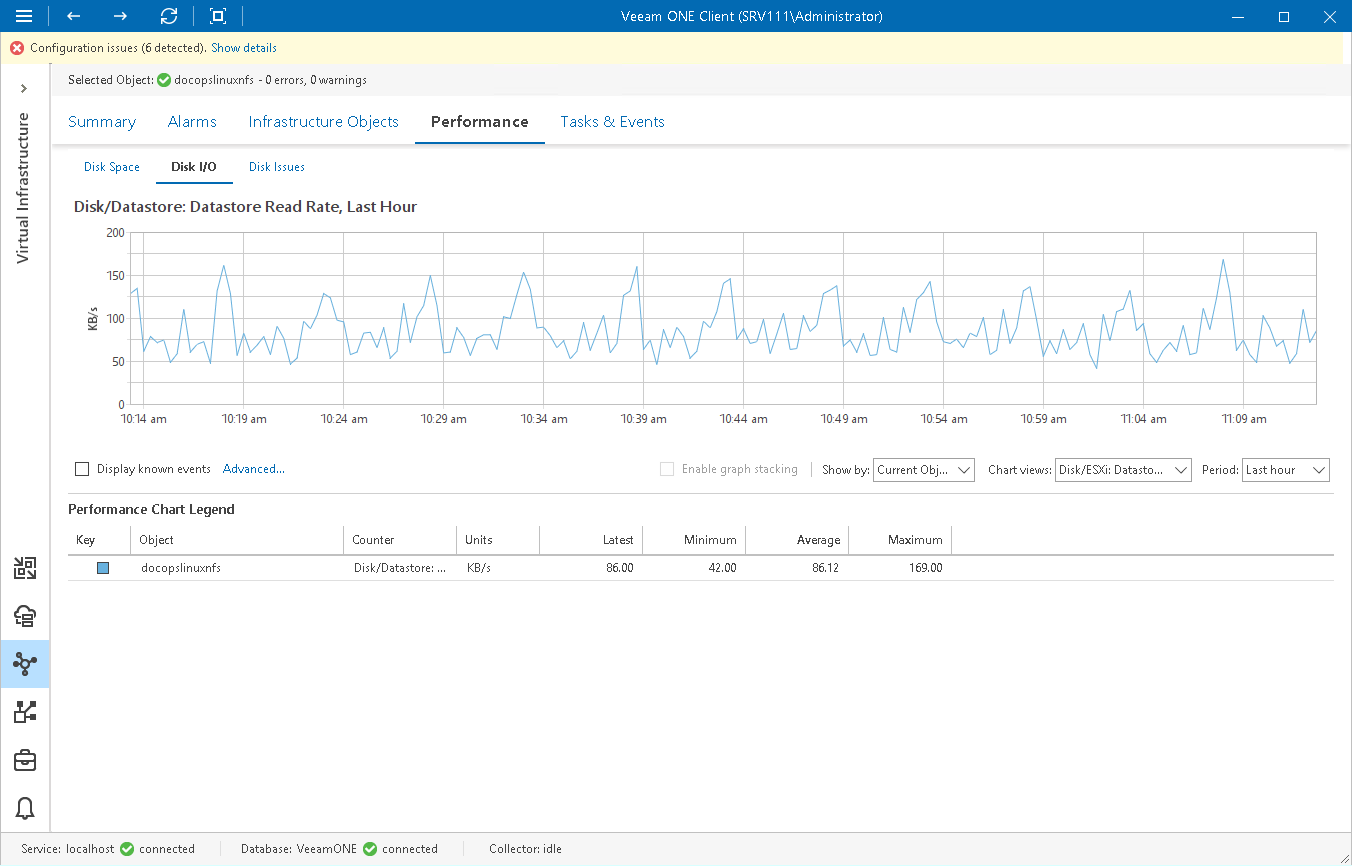Viewport: 1352px width, 866px height.
Task: Click the 86.12 average value cell
Action: [x=825, y=568]
